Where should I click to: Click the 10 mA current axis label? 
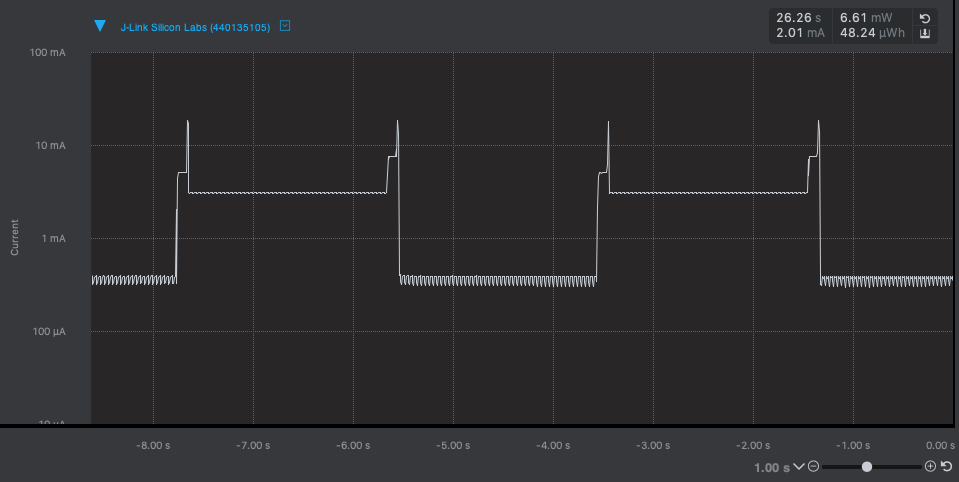(x=49, y=146)
